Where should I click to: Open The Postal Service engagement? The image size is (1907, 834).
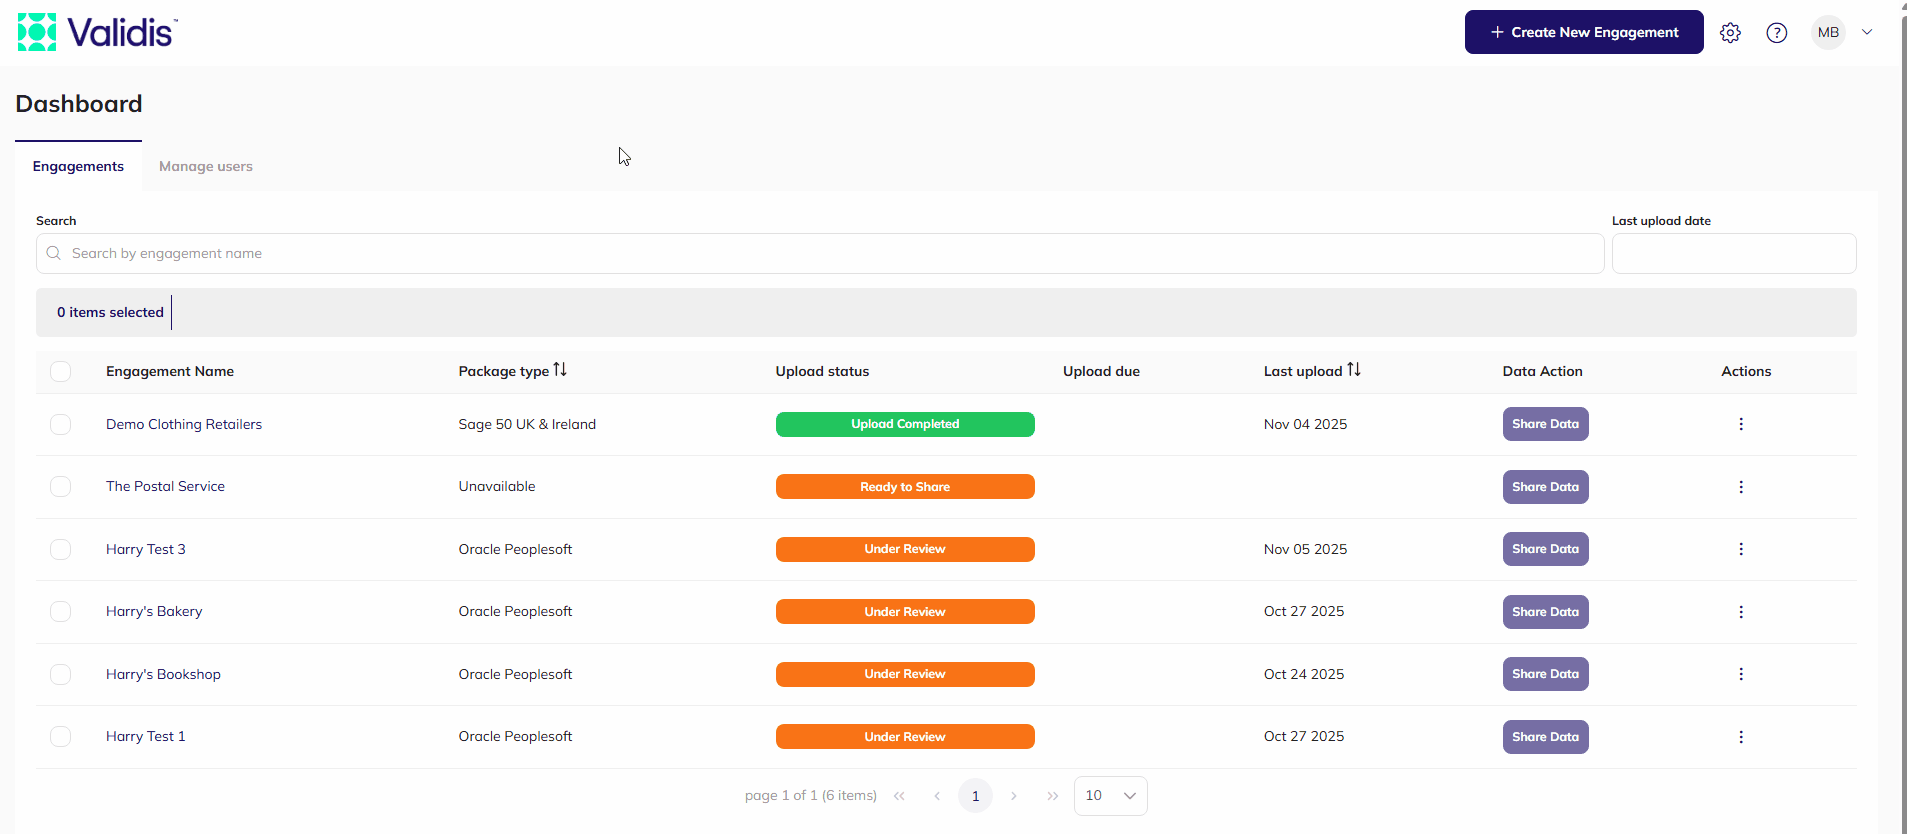[x=165, y=486]
